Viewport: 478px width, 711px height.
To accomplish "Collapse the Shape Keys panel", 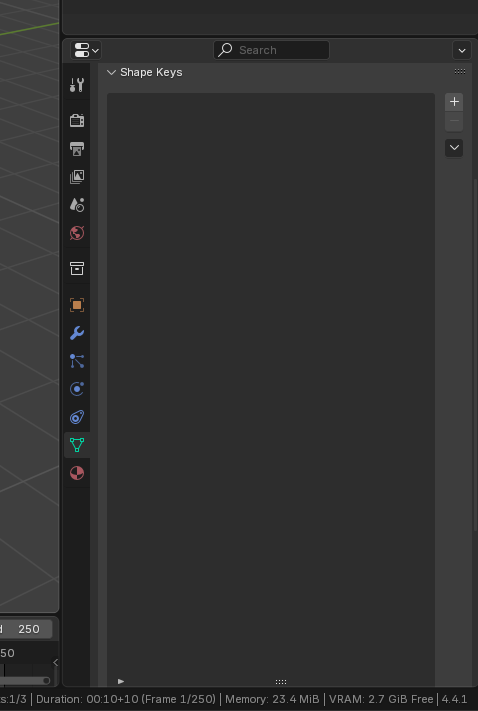I will tap(111, 72).
